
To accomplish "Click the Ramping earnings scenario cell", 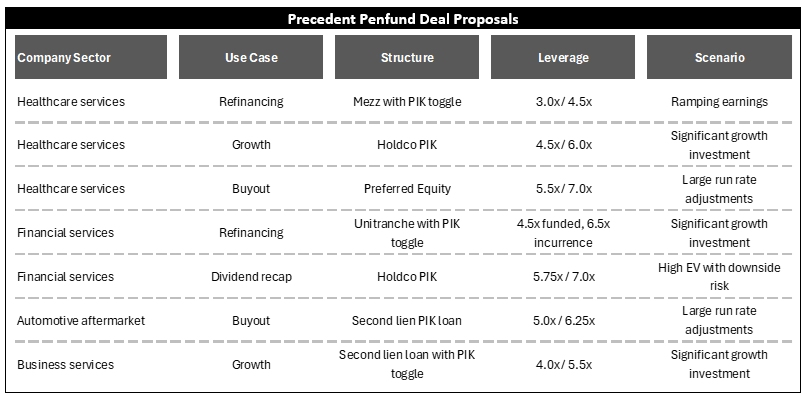I will (x=719, y=102).
